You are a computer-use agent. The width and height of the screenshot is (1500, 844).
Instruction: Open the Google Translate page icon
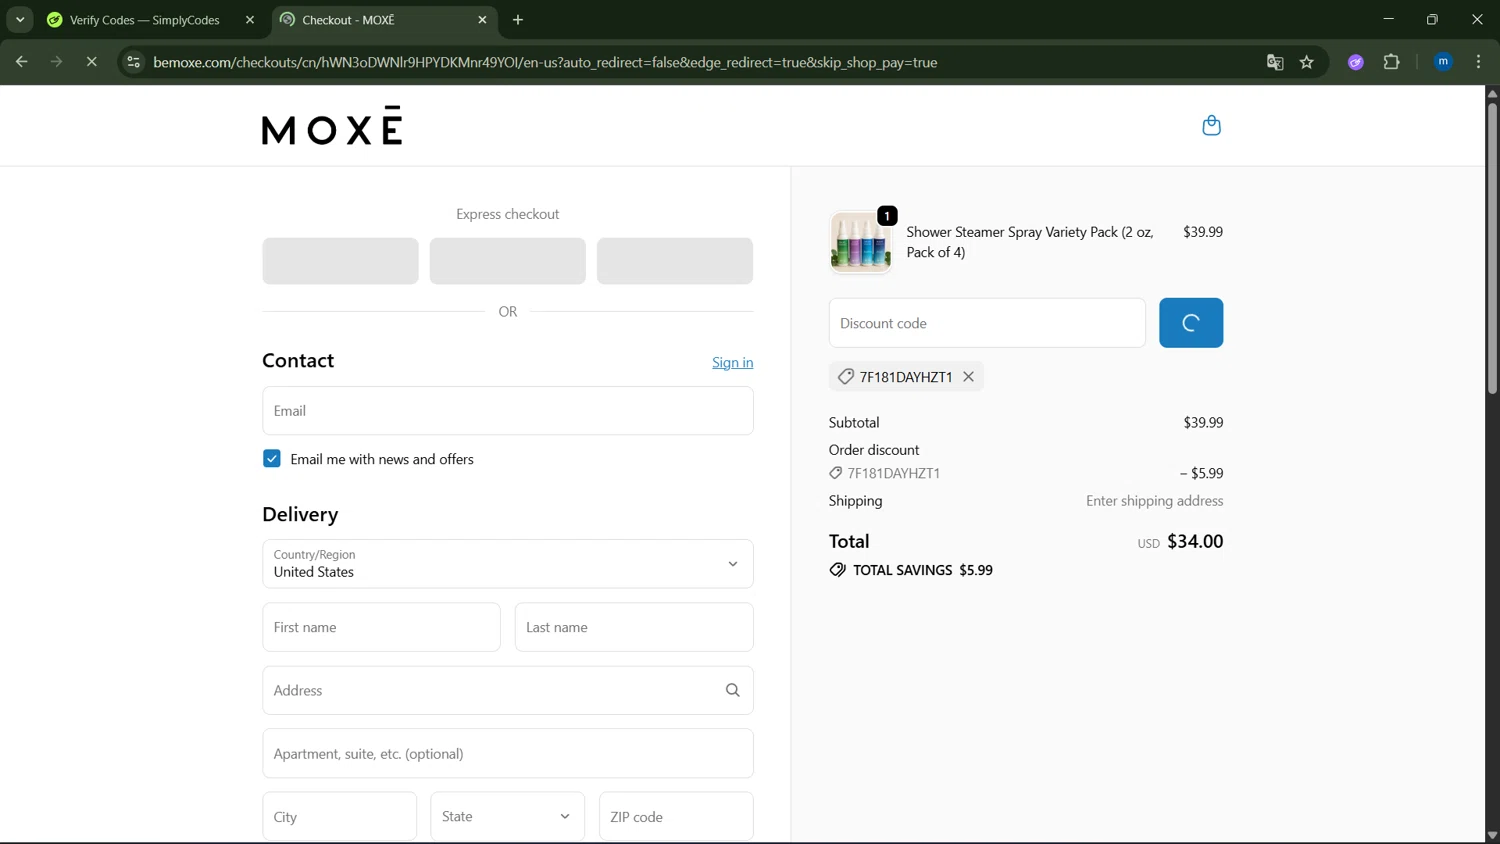pos(1274,62)
